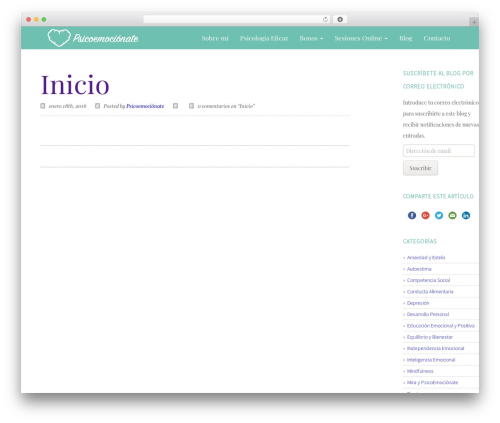Share the article by email icon

pos(452,215)
